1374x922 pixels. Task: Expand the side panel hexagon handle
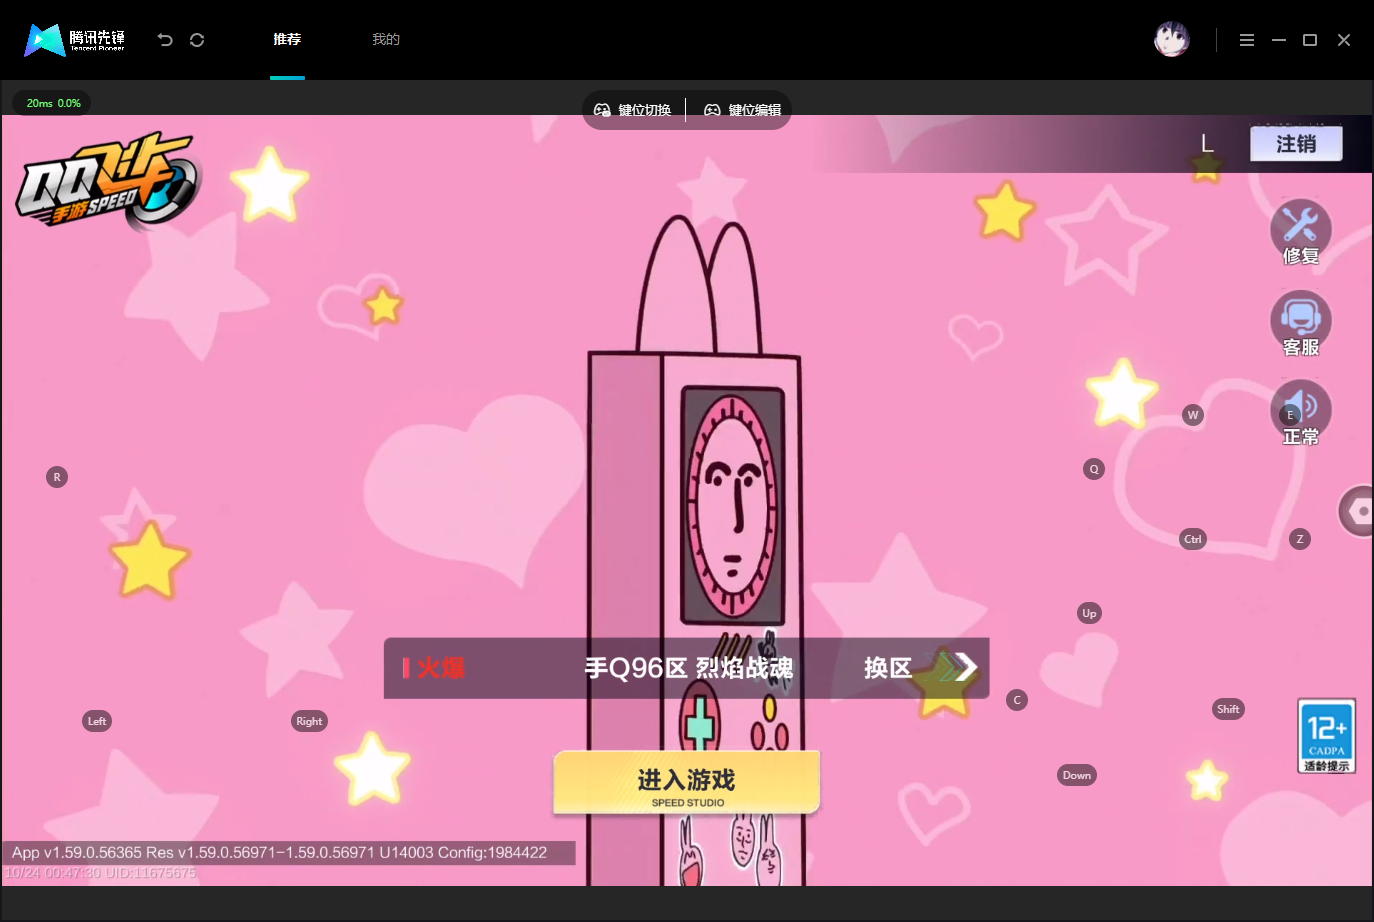1357,511
